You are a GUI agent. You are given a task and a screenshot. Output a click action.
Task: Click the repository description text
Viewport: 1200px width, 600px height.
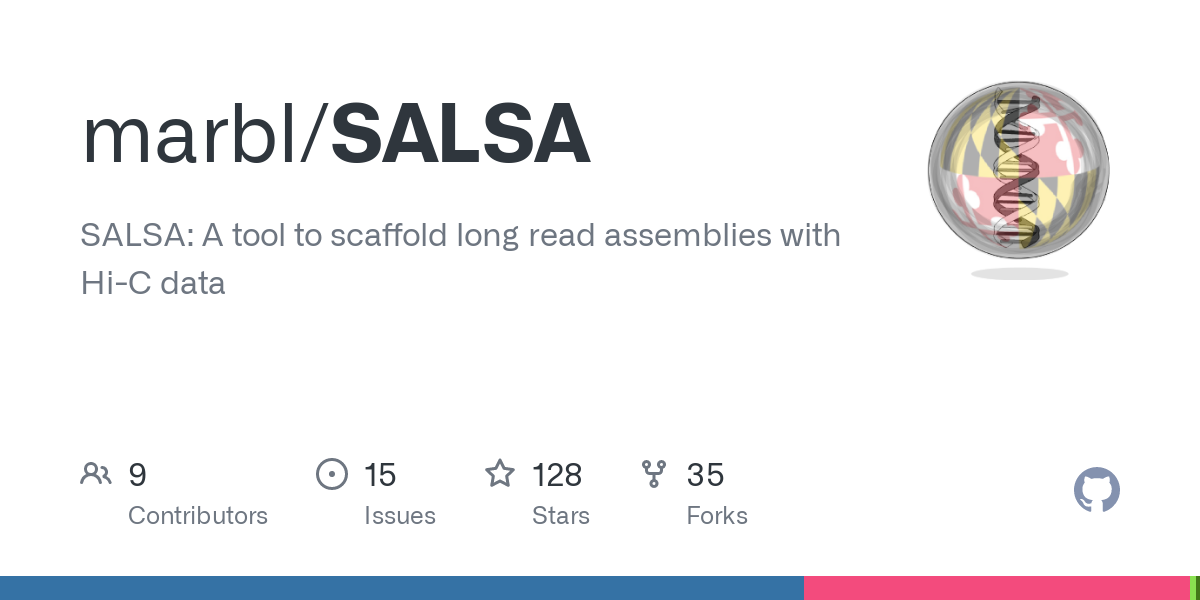click(460, 259)
